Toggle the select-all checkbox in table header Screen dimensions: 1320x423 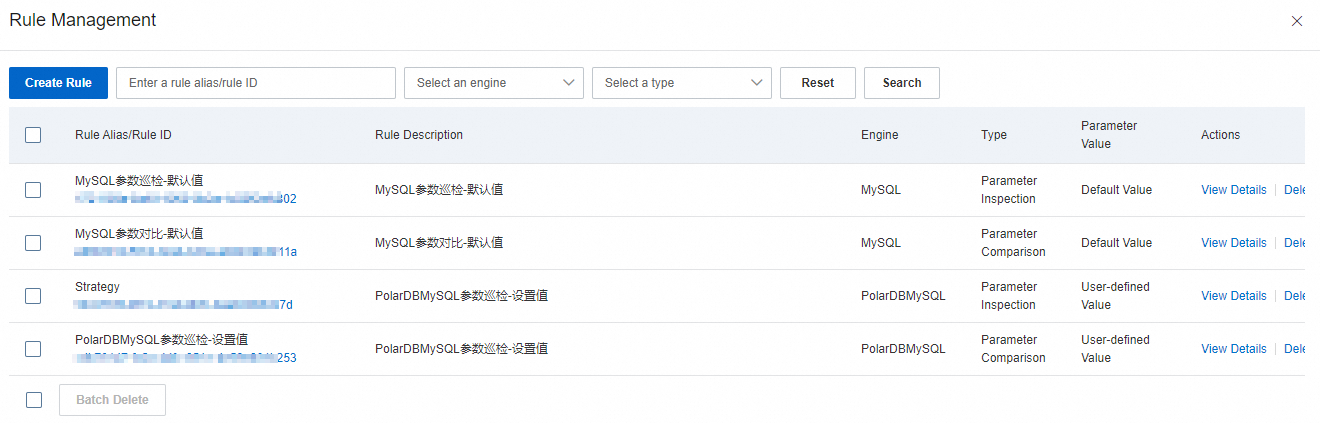click(33, 135)
